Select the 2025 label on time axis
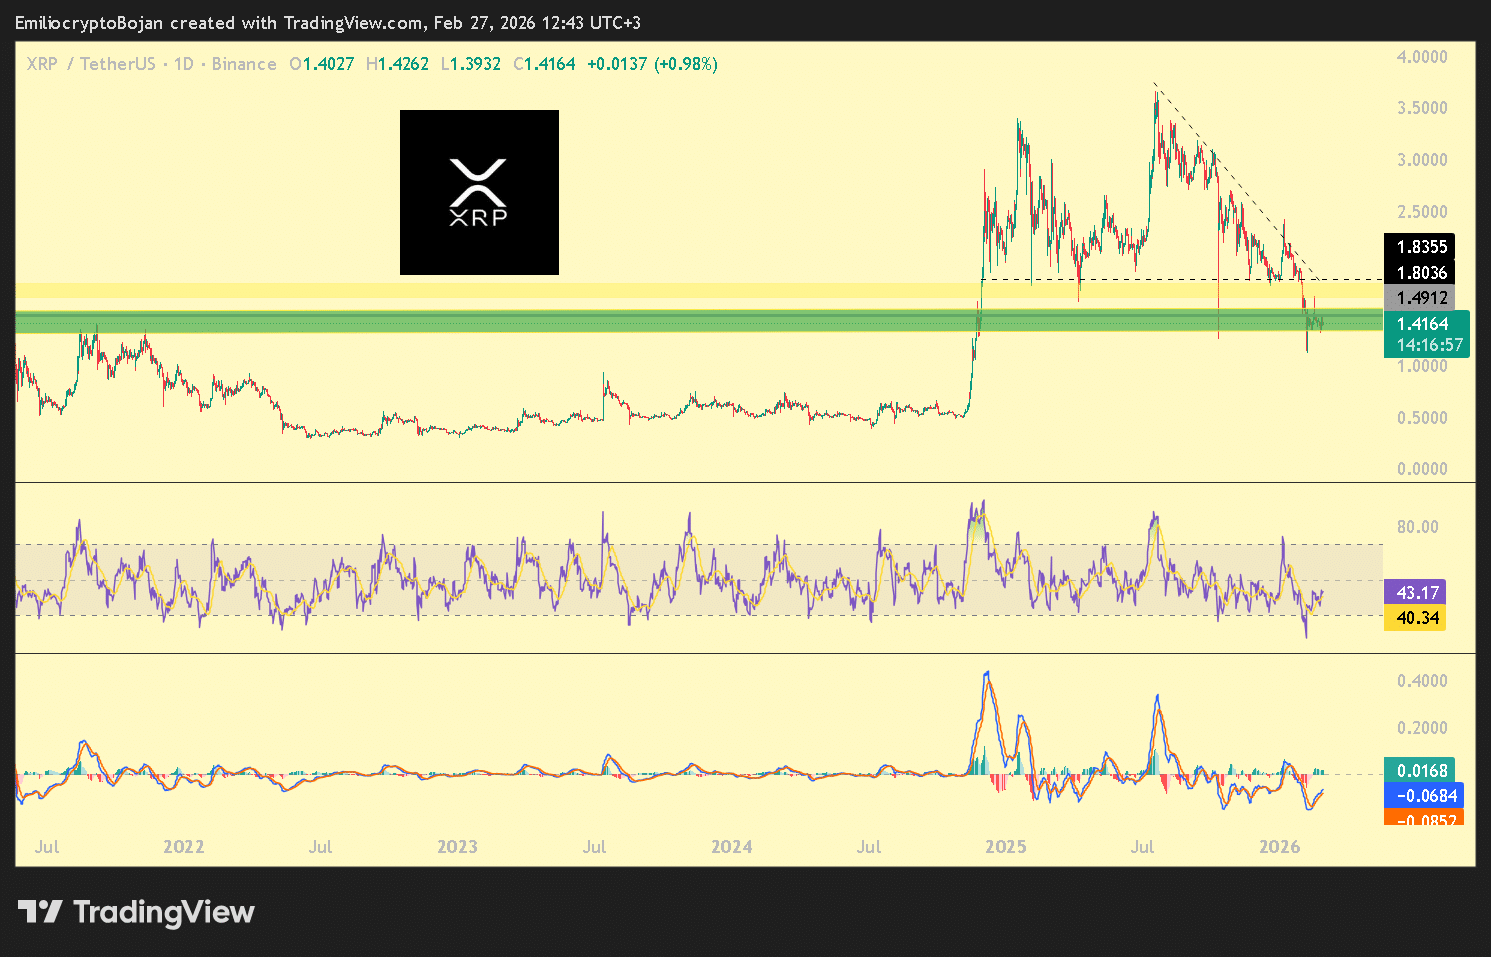Image resolution: width=1491 pixels, height=957 pixels. point(1007,846)
